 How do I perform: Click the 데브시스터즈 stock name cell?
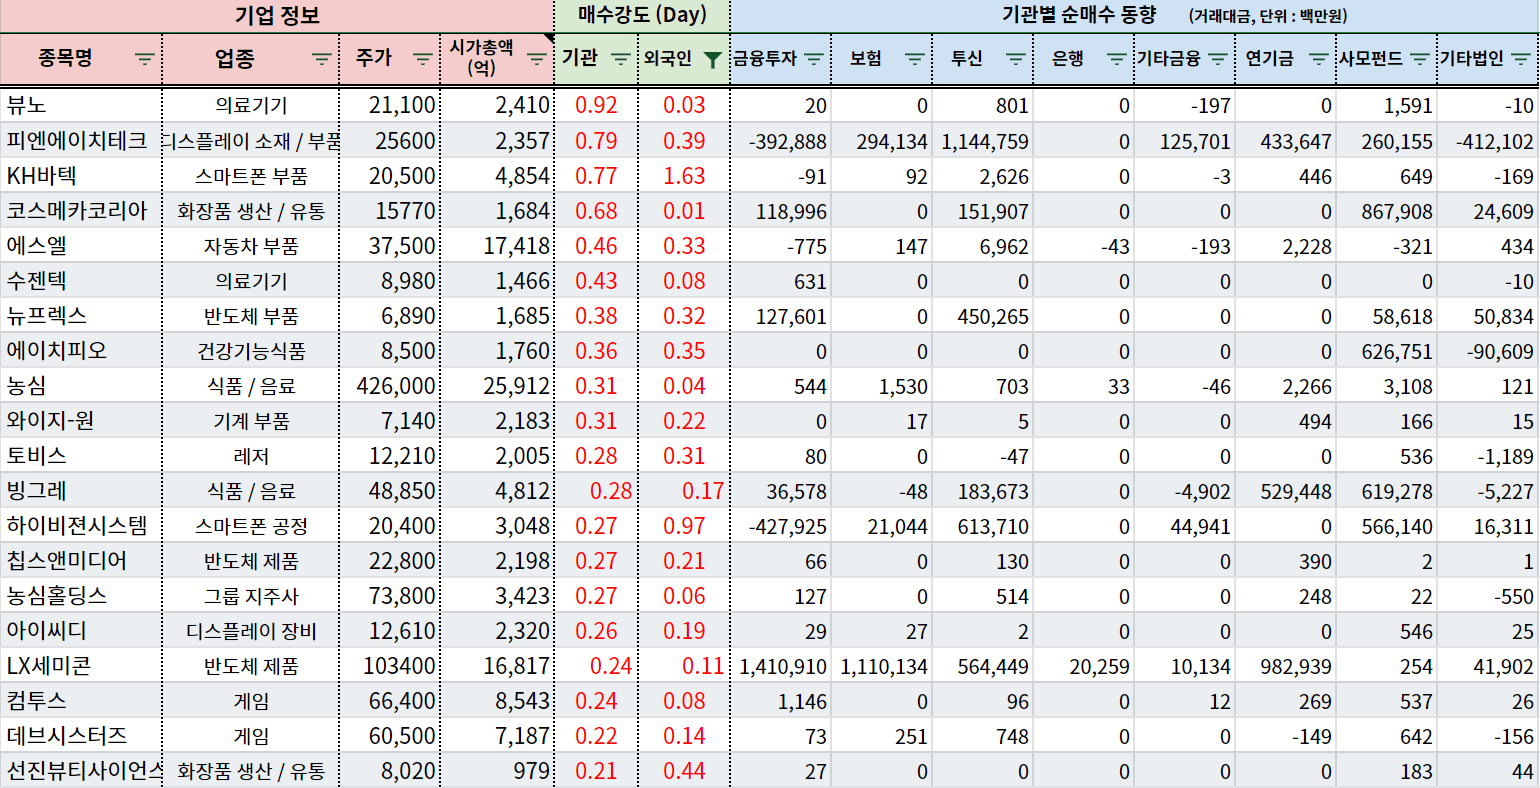(x=81, y=735)
